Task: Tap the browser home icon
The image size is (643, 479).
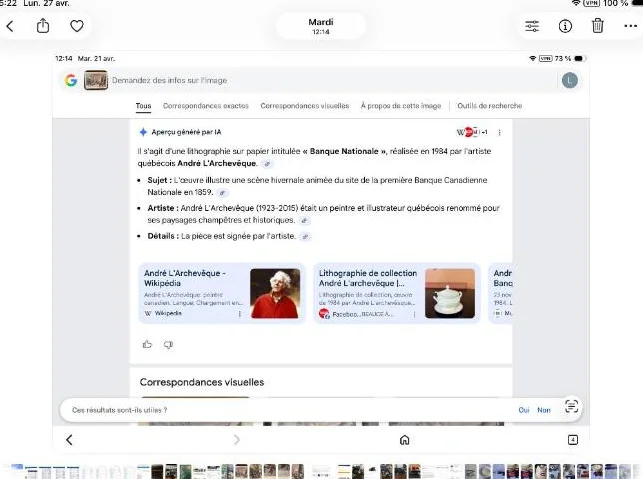Action: (404, 440)
